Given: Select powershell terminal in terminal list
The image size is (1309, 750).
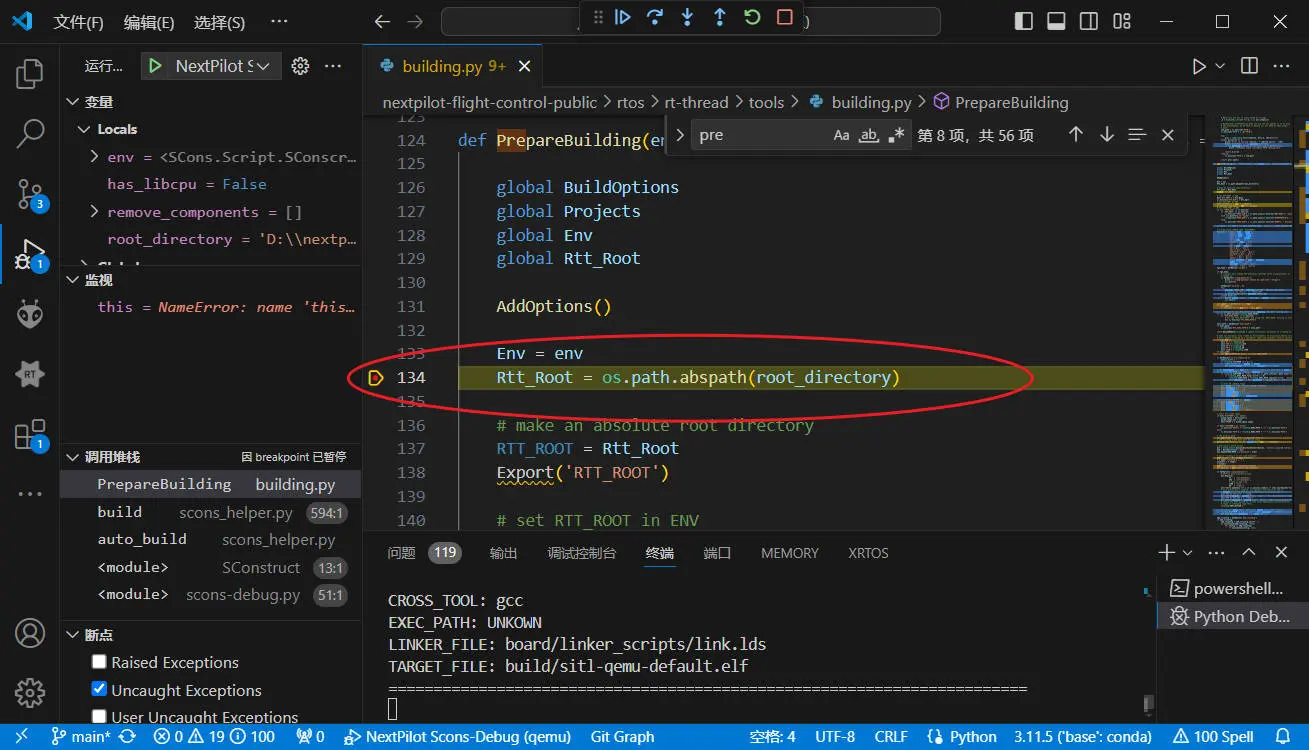Looking at the screenshot, I should tap(1232, 588).
